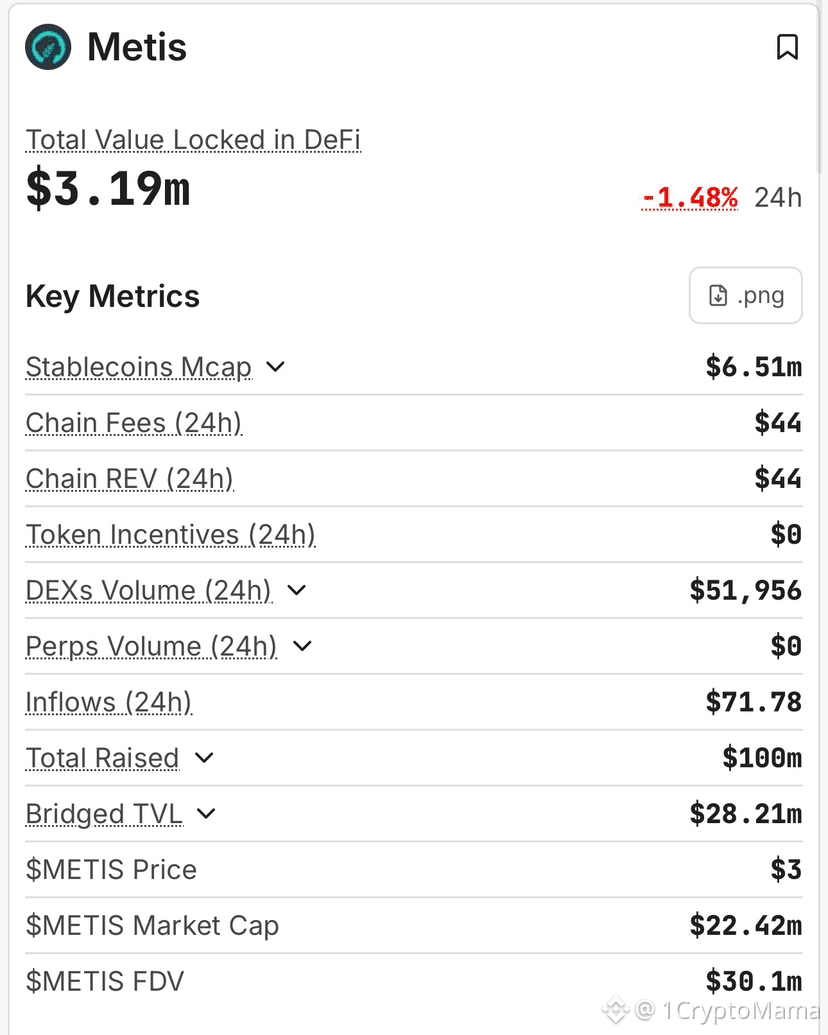Click the -1.48% 24h change value
Image resolution: width=828 pixels, height=1035 pixels.
[x=689, y=197]
